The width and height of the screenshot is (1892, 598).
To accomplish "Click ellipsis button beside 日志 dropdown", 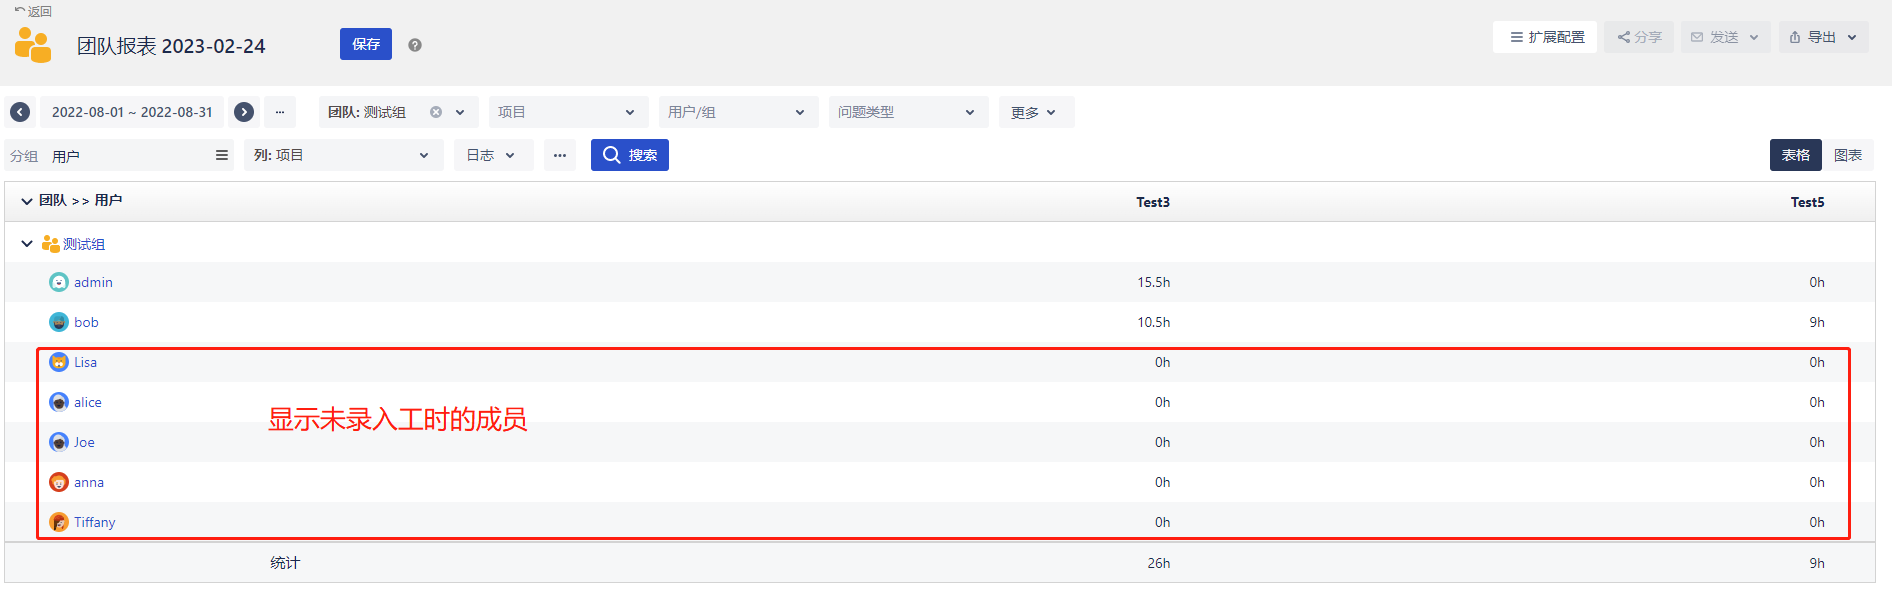I will [x=560, y=155].
